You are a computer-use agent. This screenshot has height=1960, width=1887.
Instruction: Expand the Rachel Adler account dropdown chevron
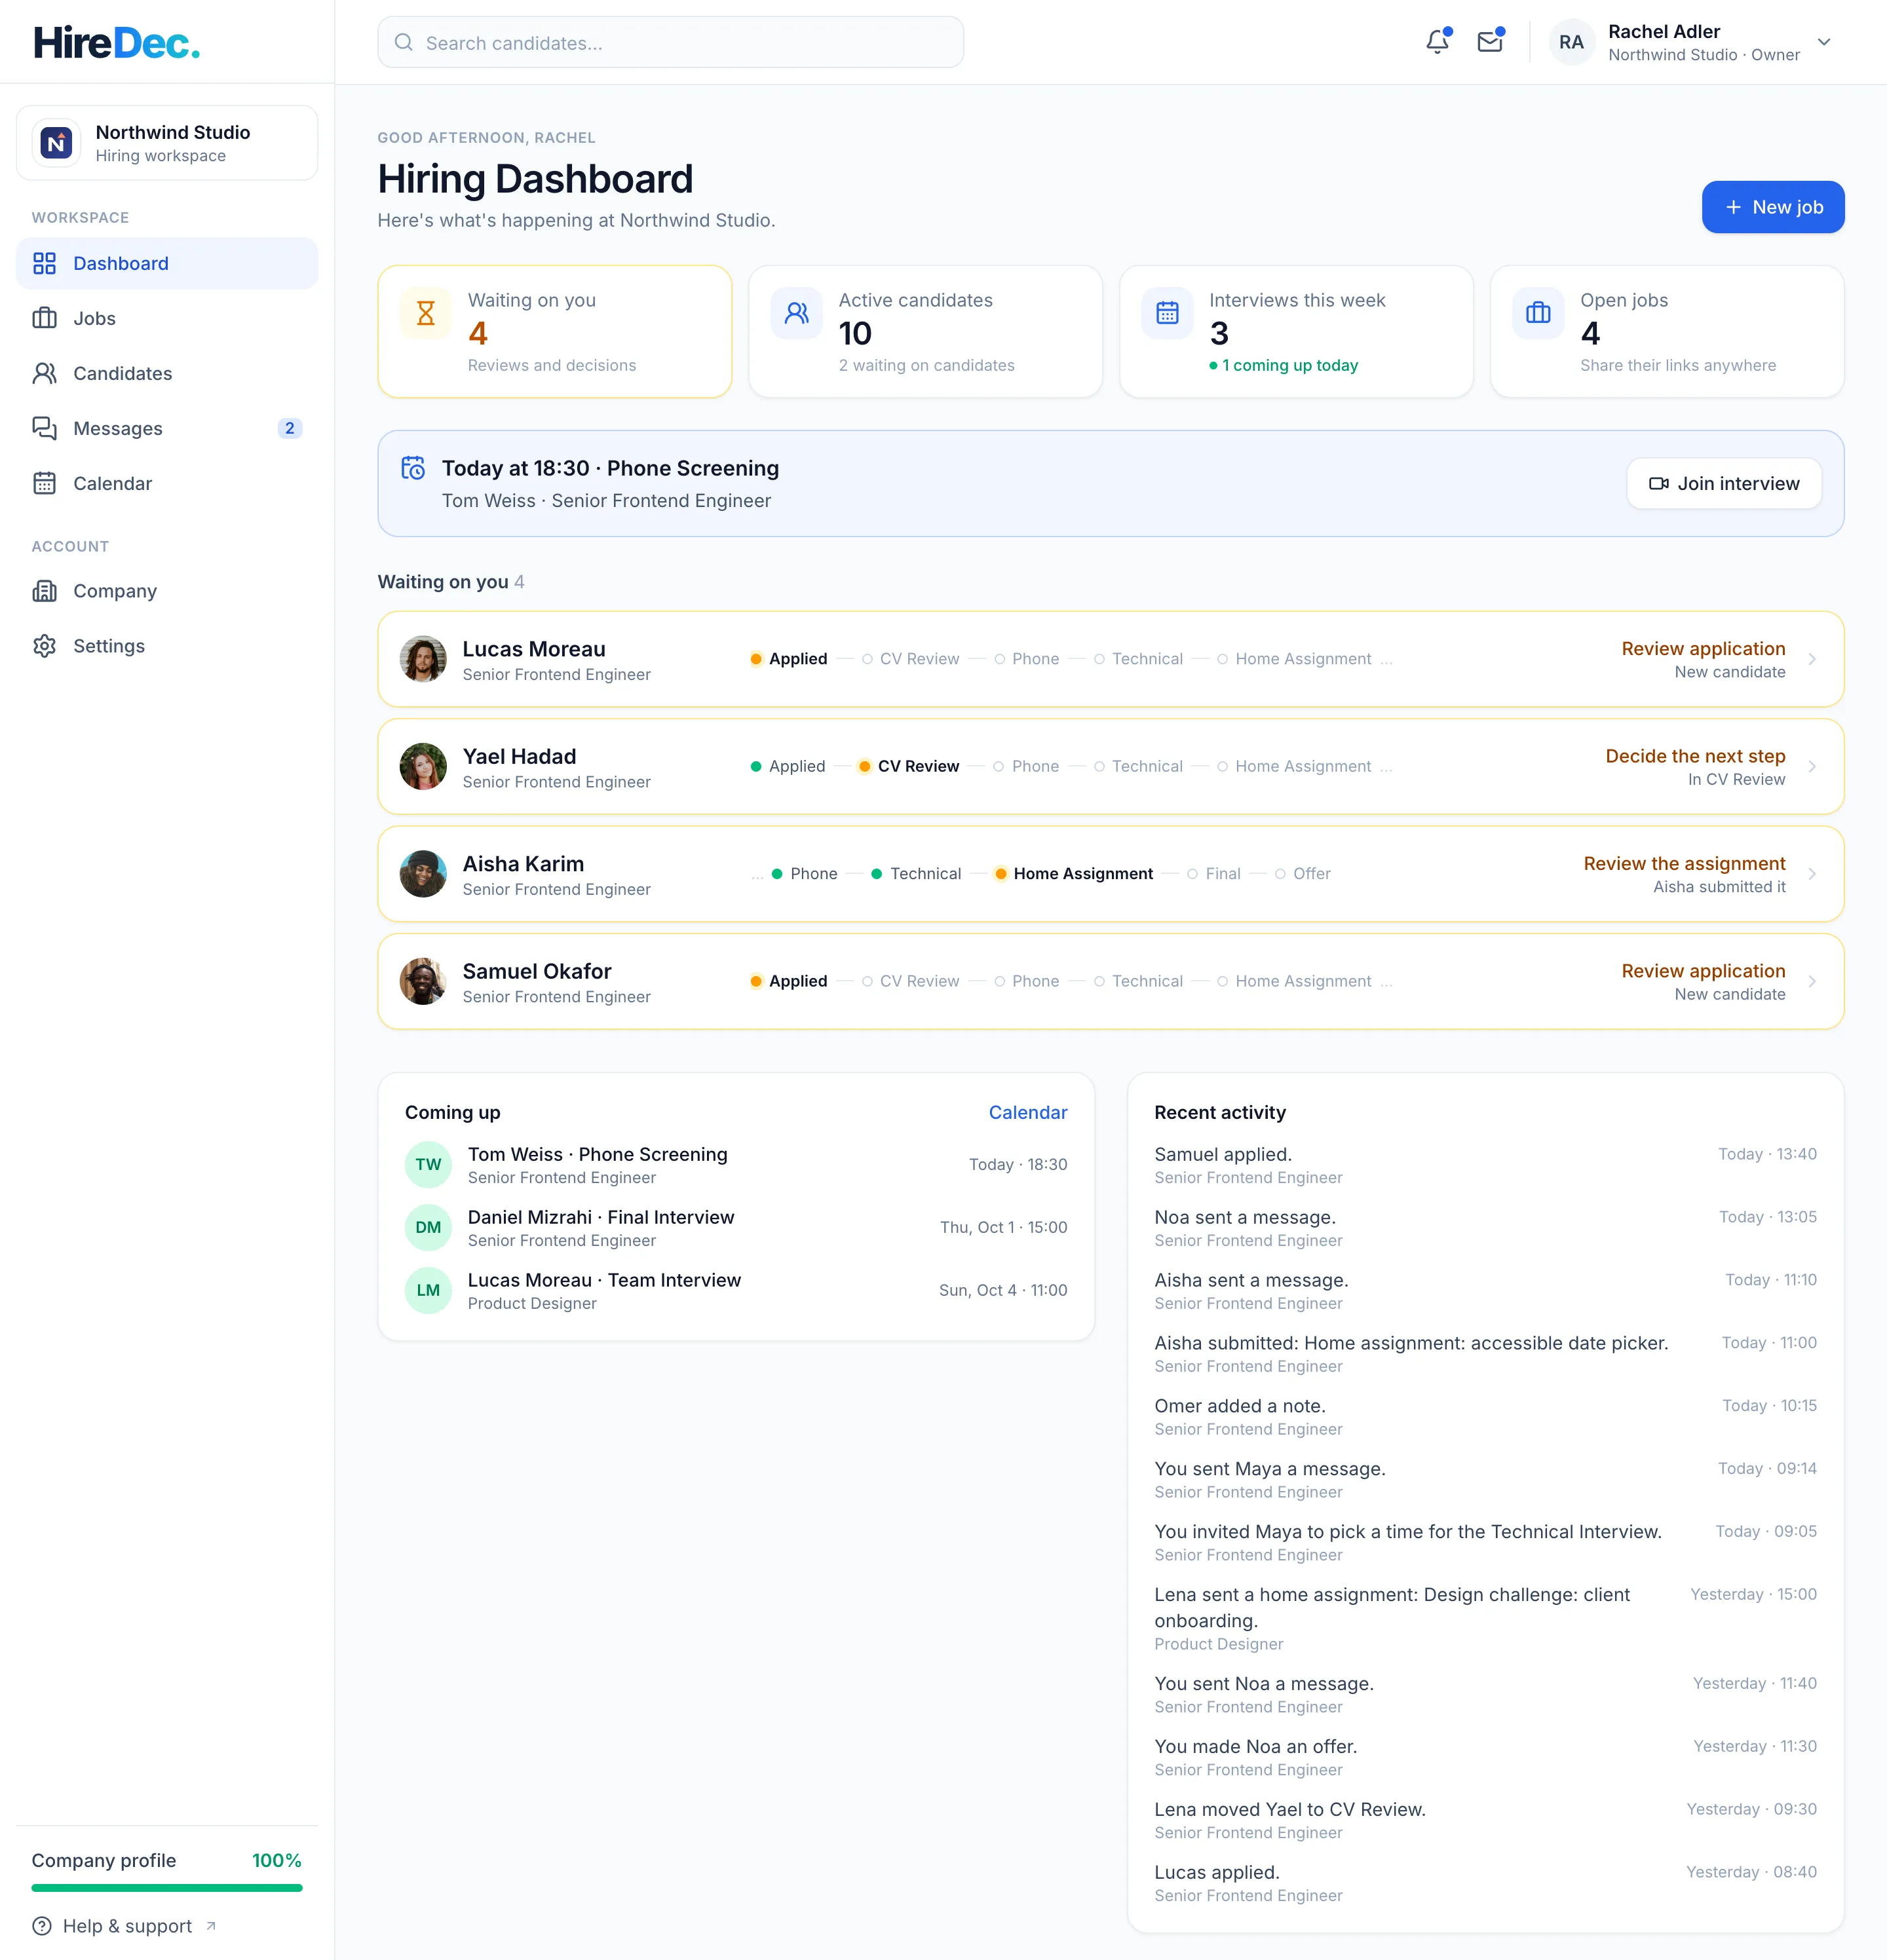[x=1824, y=42]
